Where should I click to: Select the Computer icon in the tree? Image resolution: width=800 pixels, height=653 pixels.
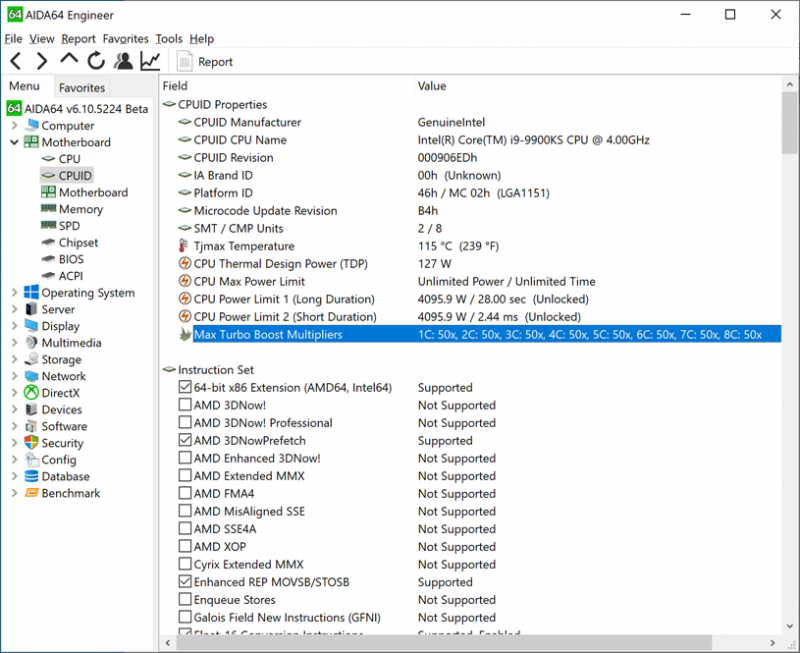pyautogui.click(x=32, y=125)
